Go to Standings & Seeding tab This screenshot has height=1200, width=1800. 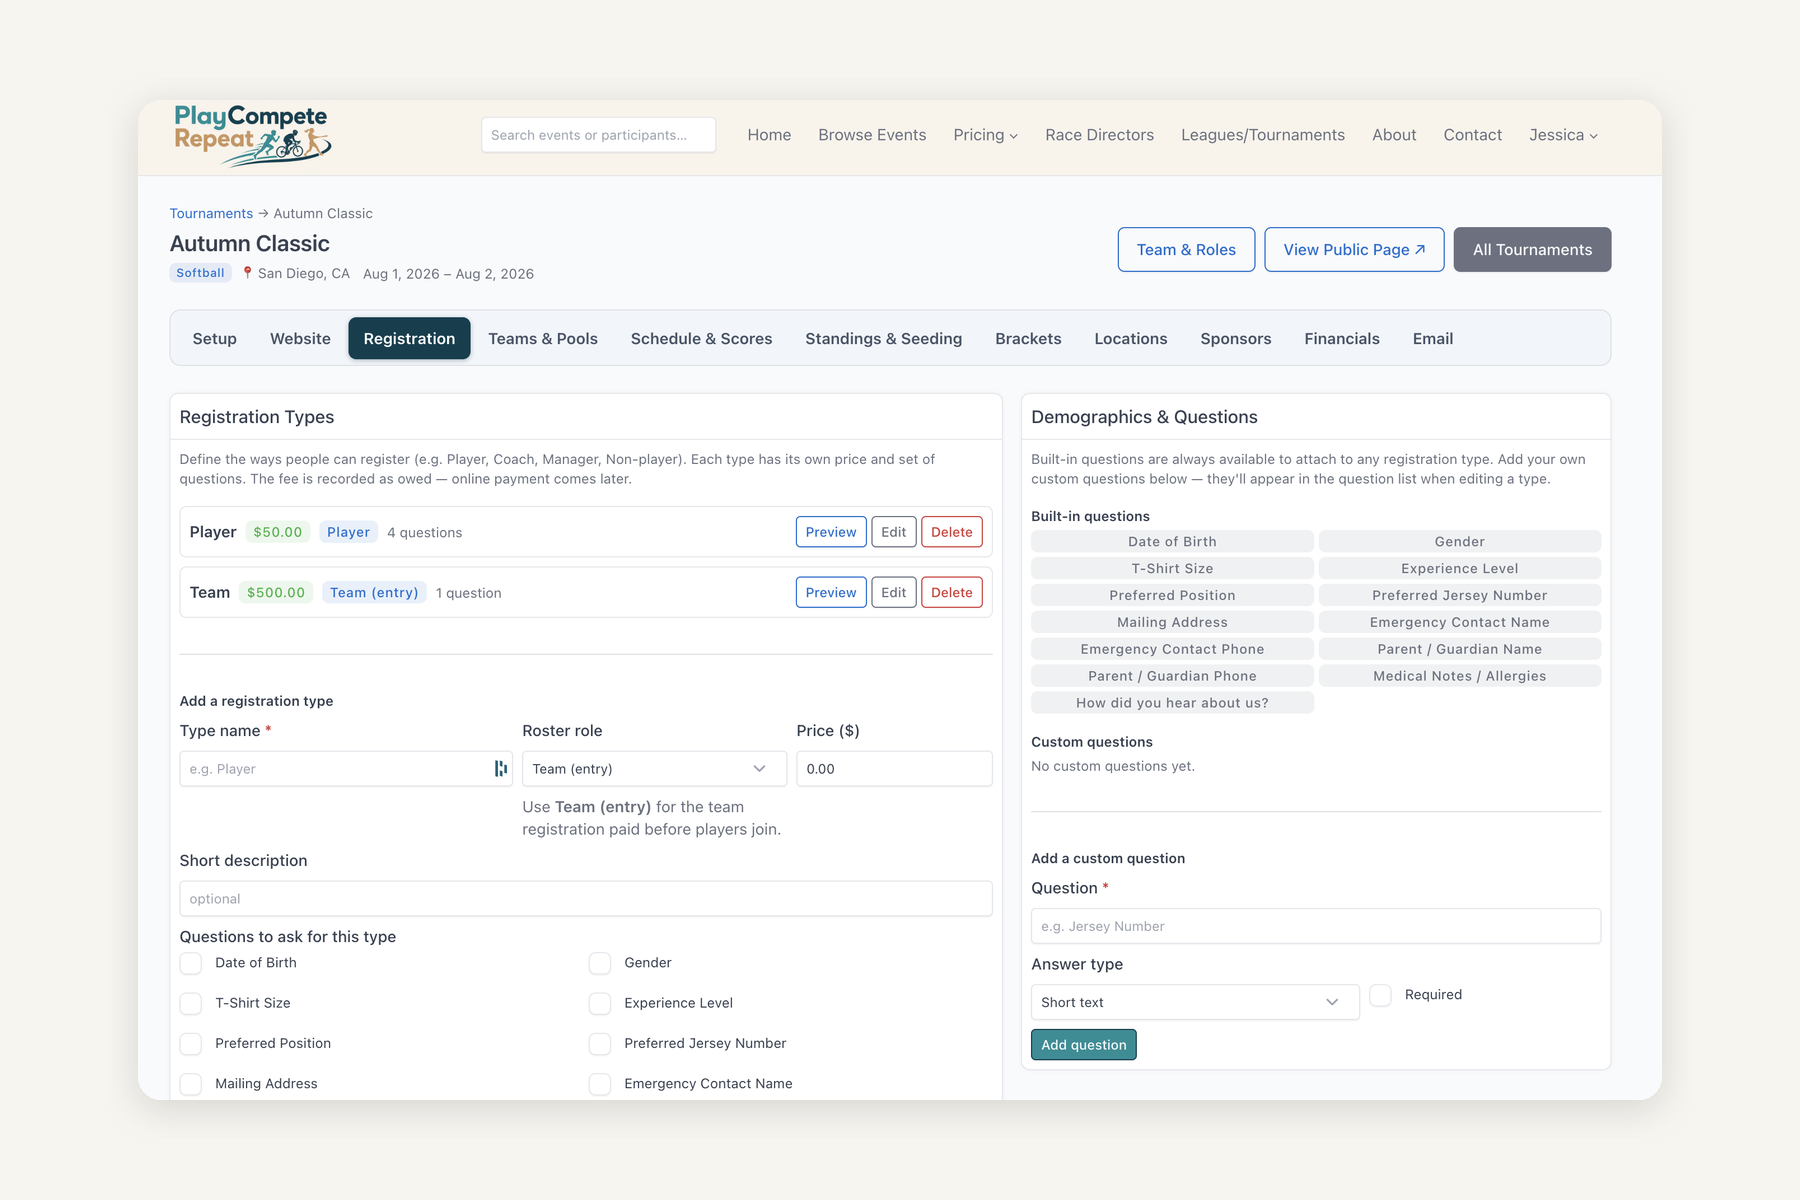pos(884,339)
